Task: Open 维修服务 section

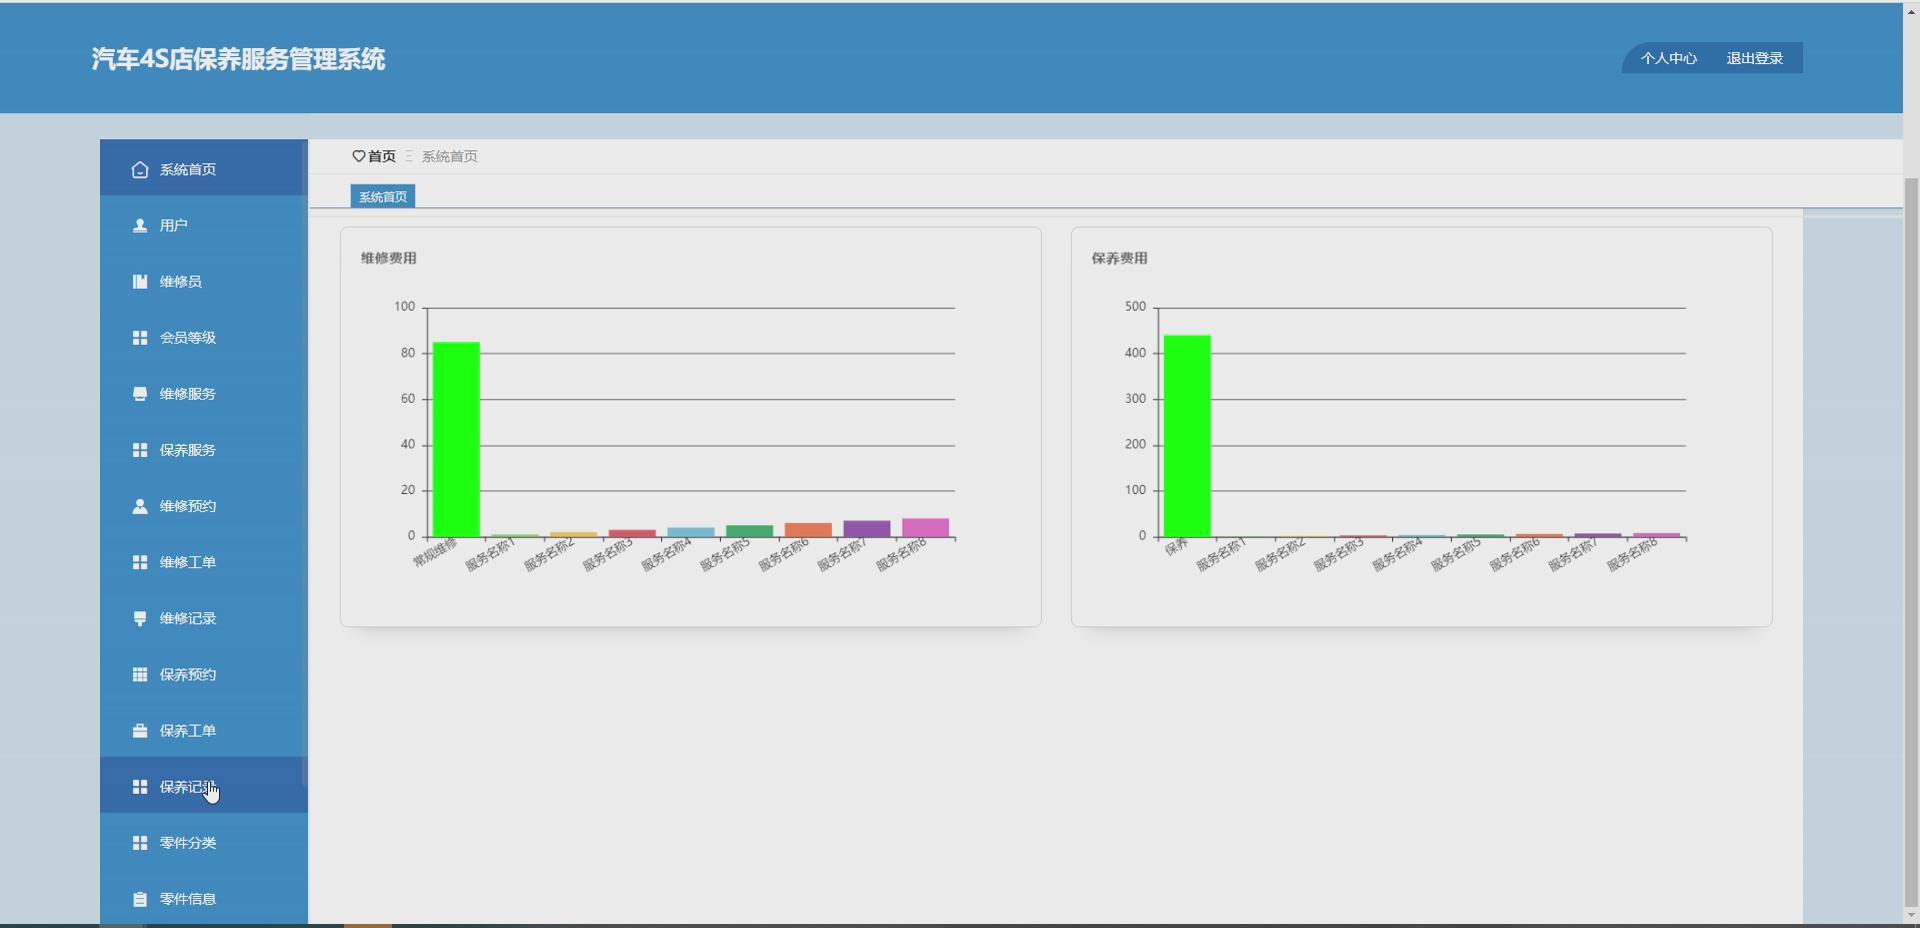Action: click(203, 393)
